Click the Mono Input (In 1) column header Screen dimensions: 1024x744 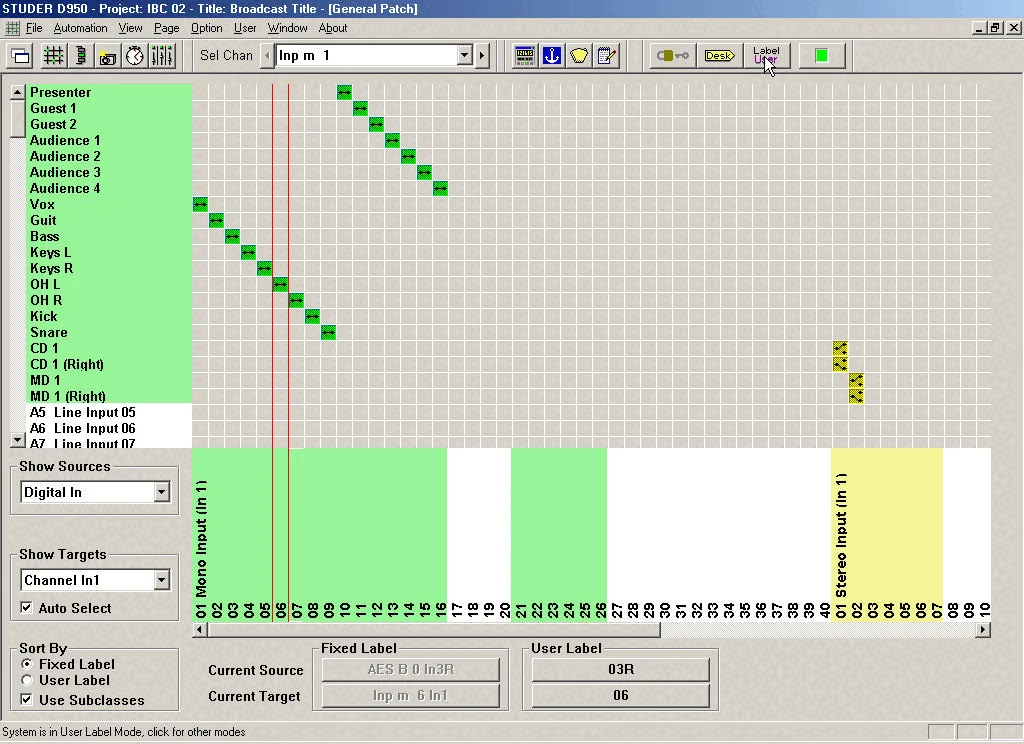(200, 540)
